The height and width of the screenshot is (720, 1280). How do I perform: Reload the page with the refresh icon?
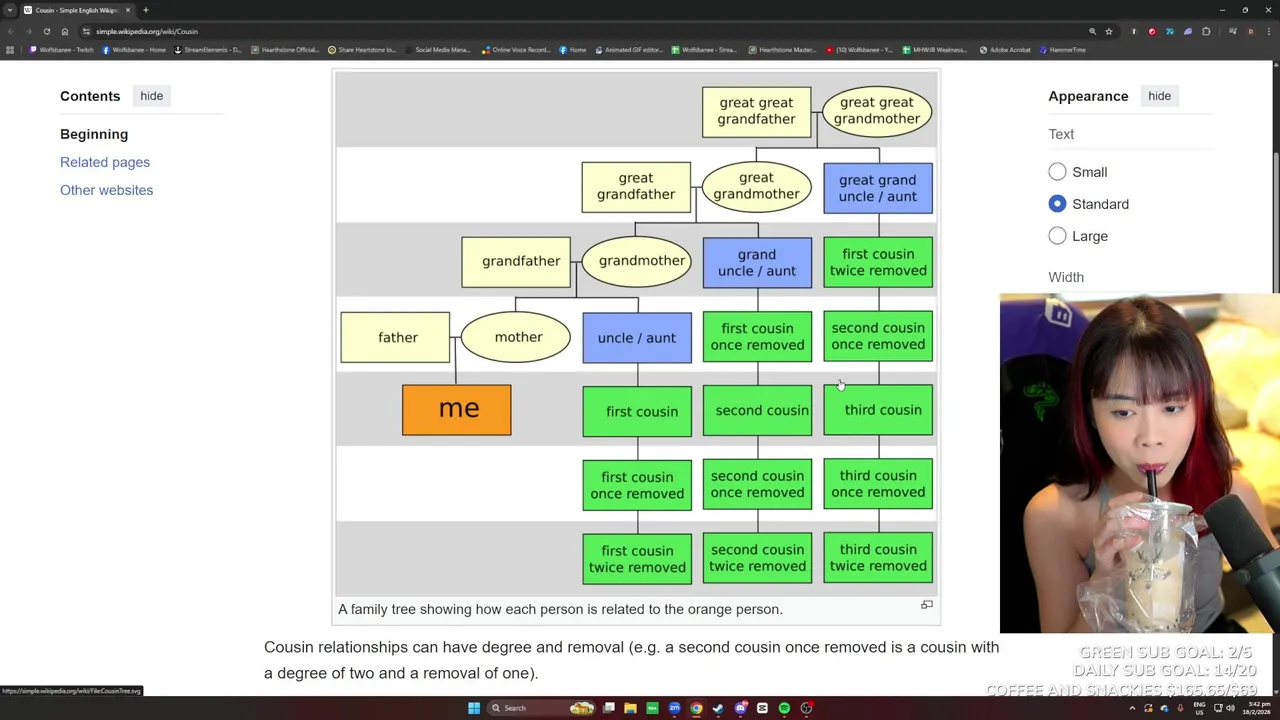[x=46, y=31]
